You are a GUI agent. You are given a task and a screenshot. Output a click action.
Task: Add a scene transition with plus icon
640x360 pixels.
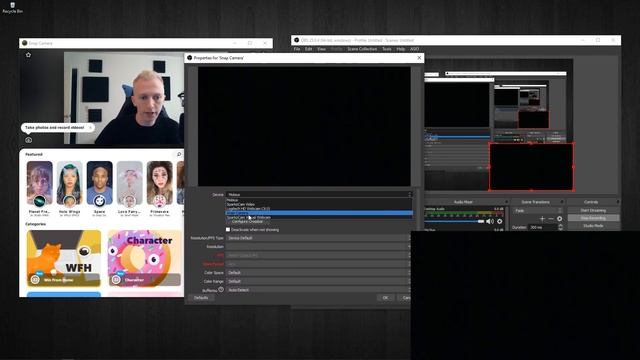pyautogui.click(x=542, y=219)
